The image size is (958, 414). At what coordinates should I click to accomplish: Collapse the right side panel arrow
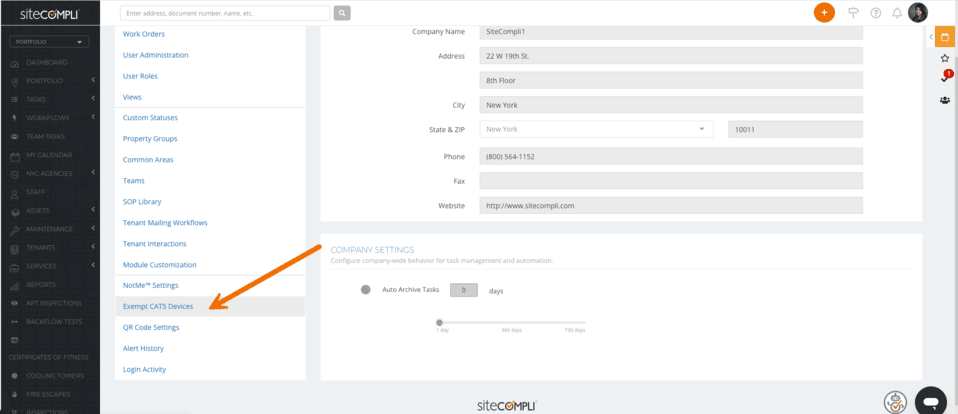tap(931, 37)
